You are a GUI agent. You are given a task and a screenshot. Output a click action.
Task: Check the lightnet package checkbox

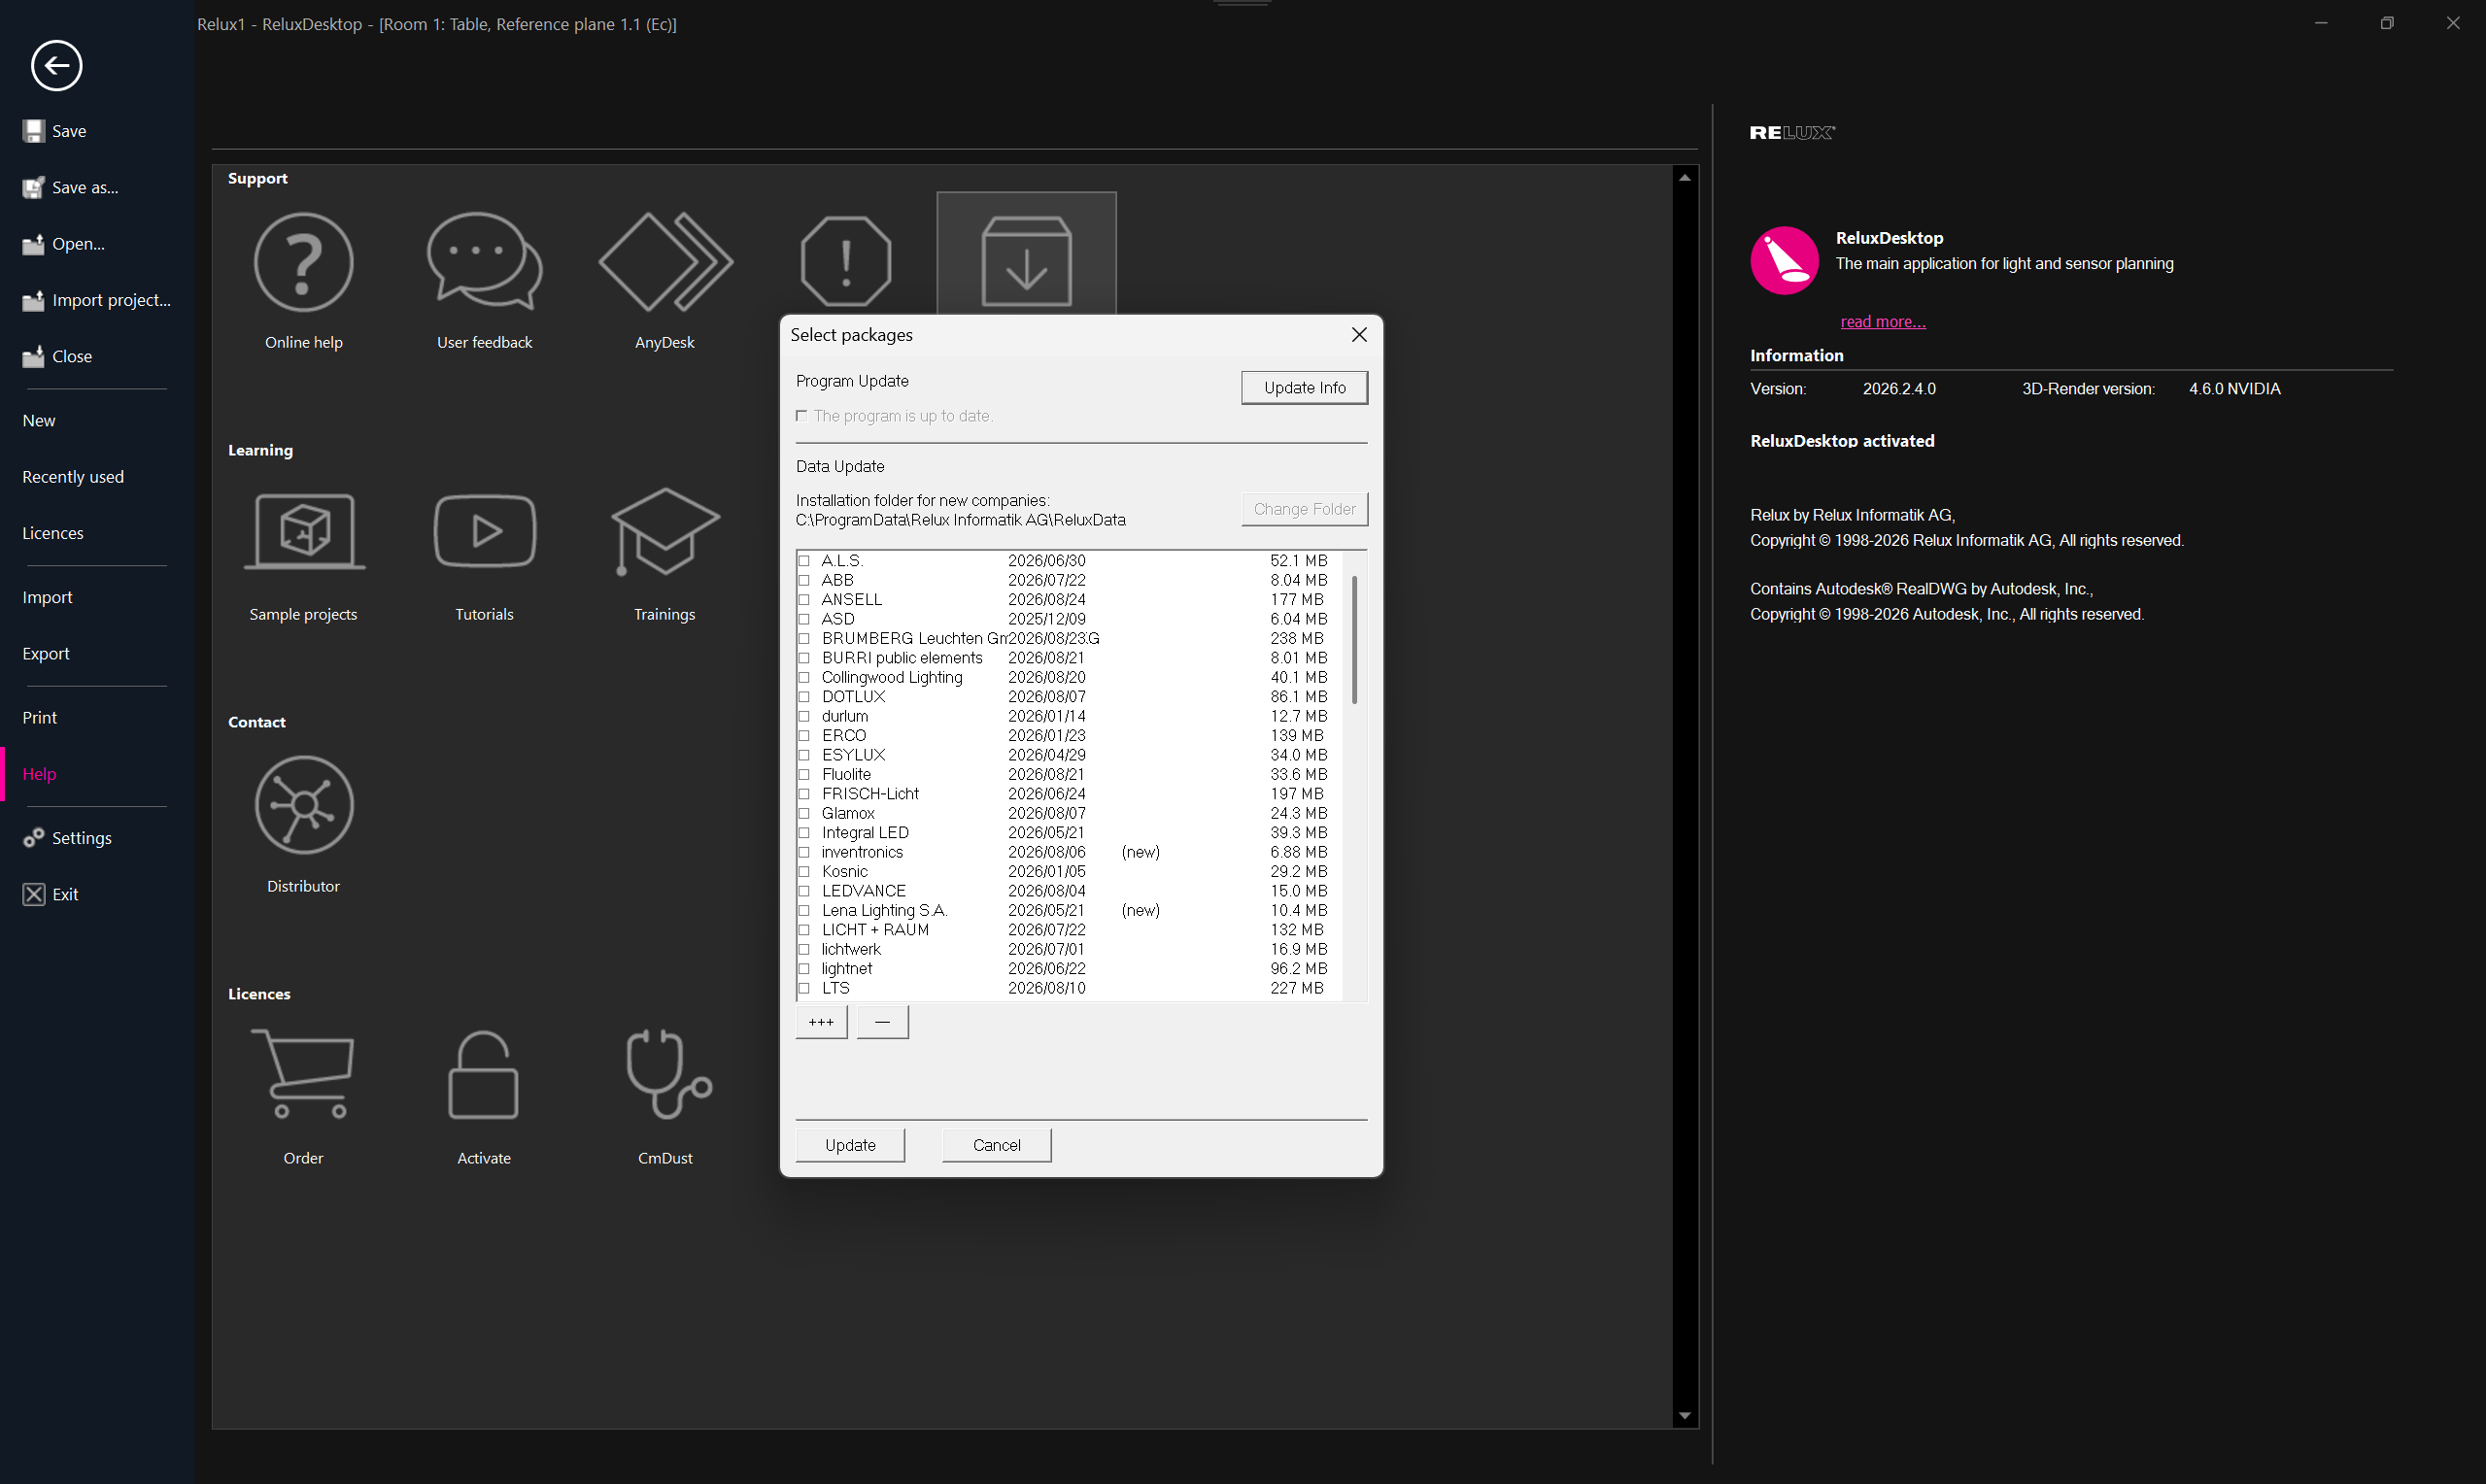pos(804,969)
